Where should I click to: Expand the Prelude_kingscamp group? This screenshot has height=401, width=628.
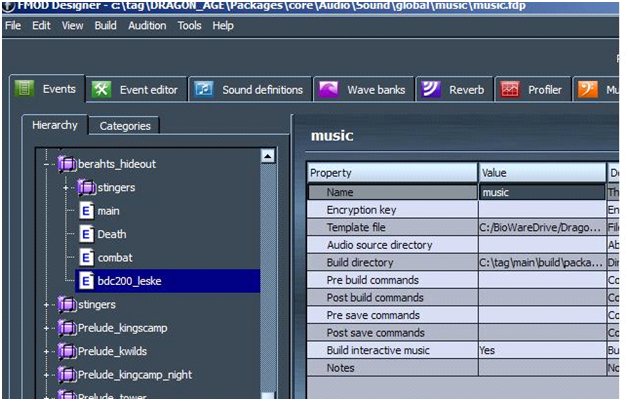coord(48,328)
